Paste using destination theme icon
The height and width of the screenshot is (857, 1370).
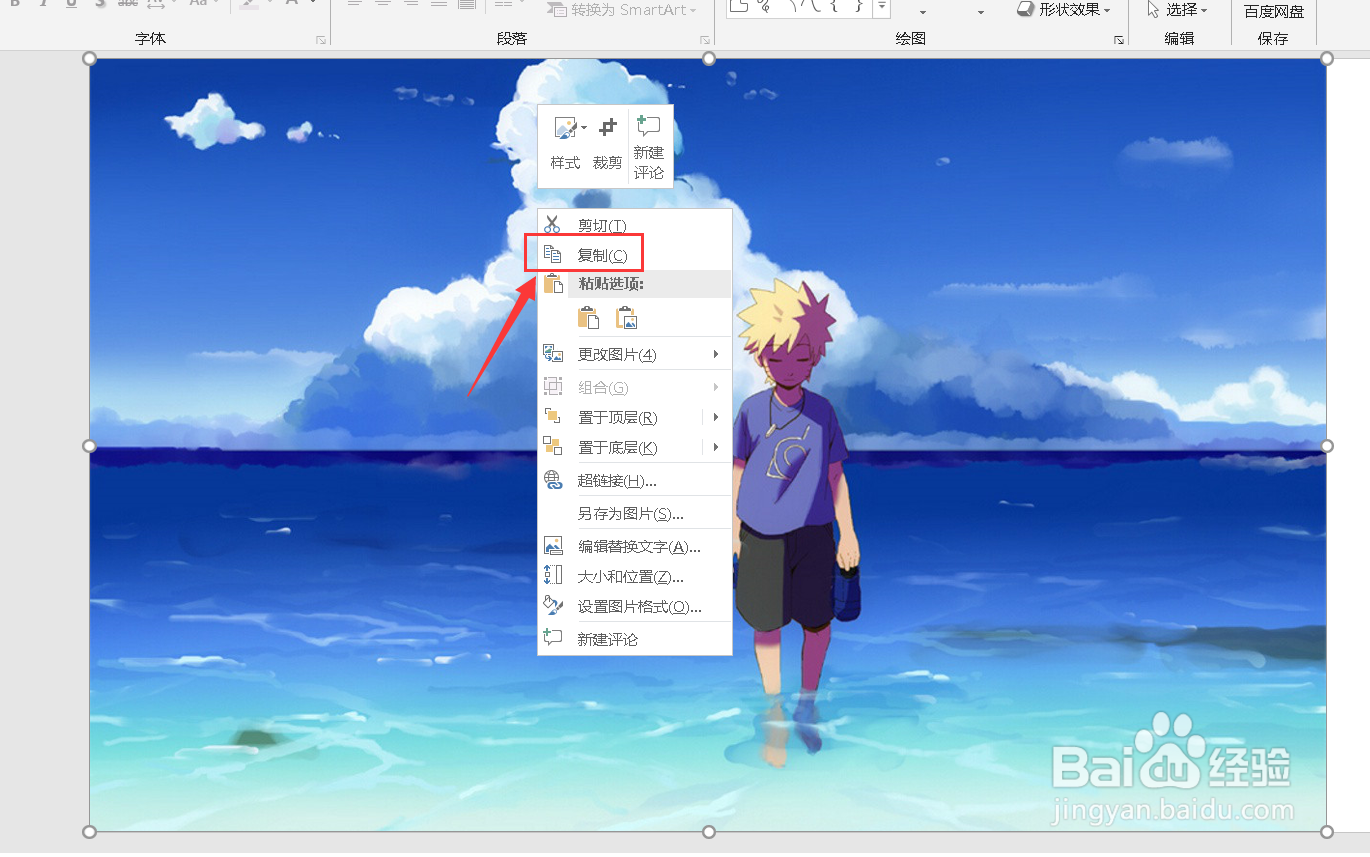coord(588,318)
